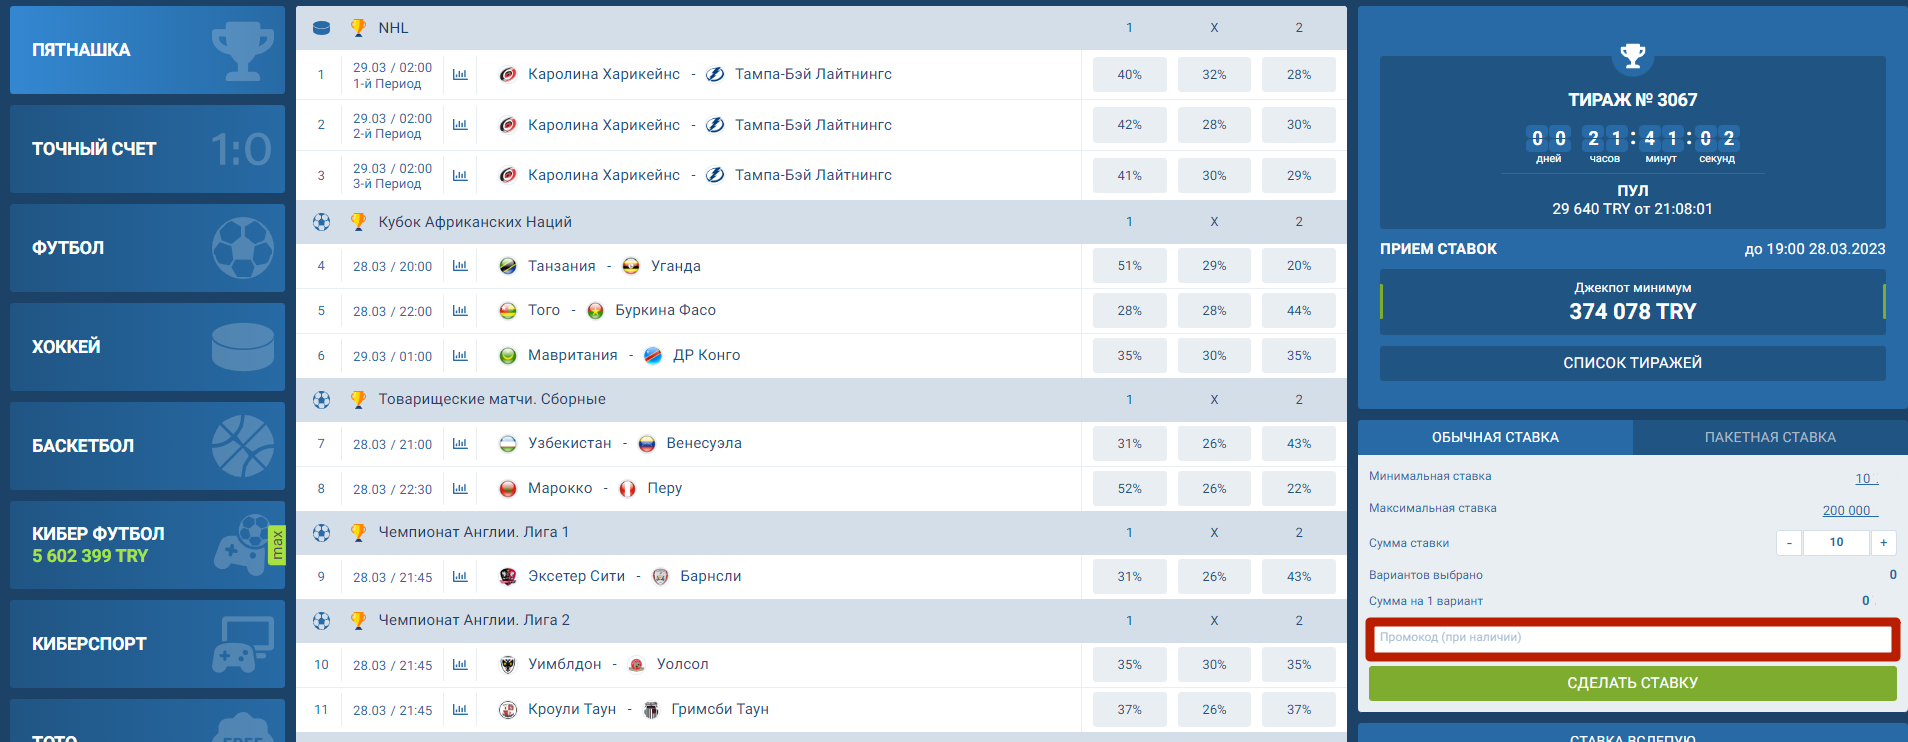The width and height of the screenshot is (1908, 742).
Task: Select 40% outcome 1 for Каролина 1-й Период
Action: (1129, 75)
